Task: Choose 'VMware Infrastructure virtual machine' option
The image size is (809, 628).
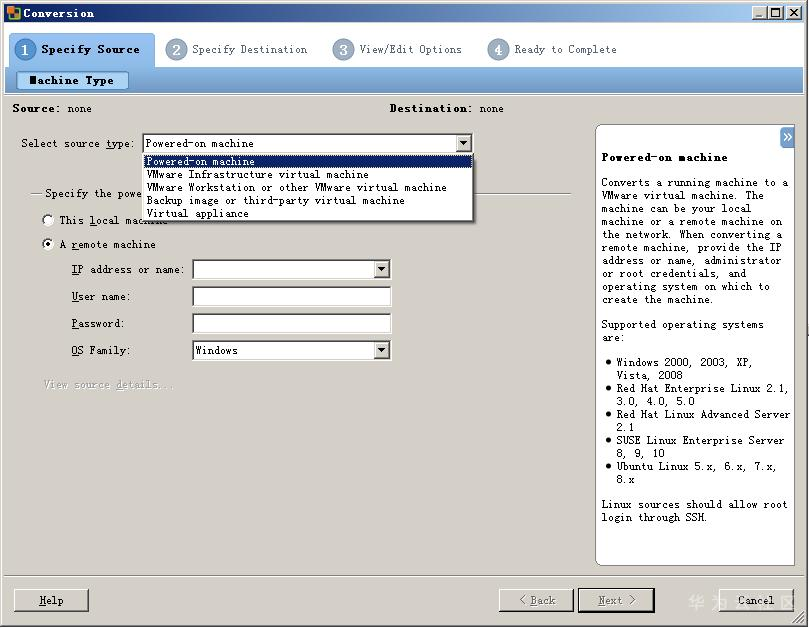Action: [x=308, y=174]
